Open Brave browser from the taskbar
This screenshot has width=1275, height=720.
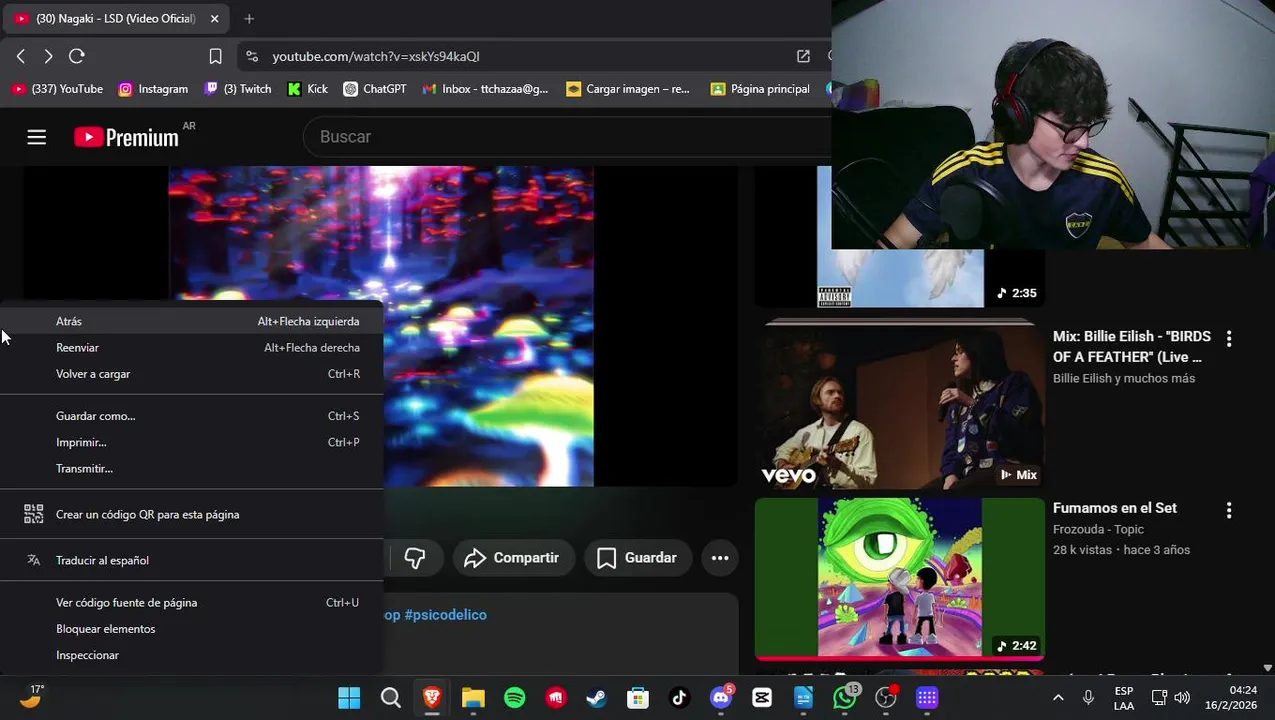432,698
